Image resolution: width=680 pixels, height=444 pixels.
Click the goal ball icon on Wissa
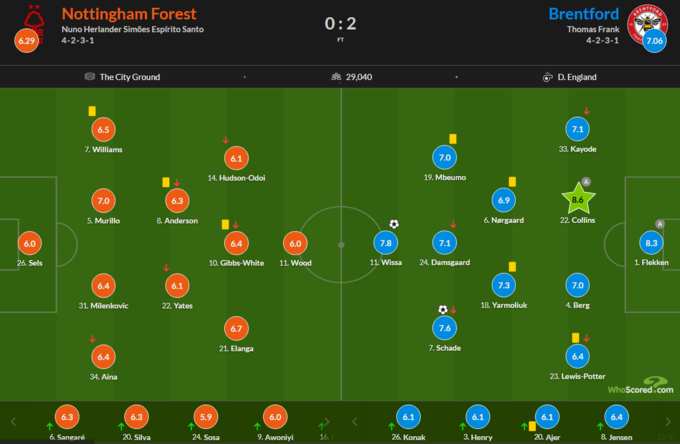394,224
